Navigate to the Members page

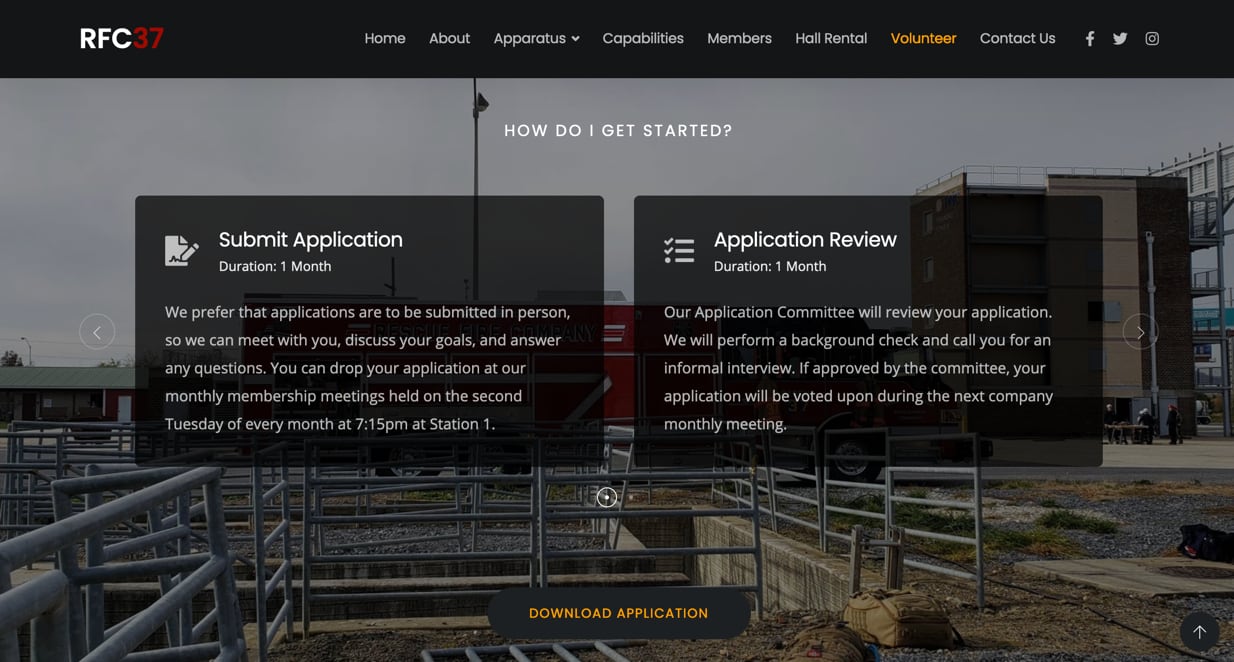click(x=739, y=39)
